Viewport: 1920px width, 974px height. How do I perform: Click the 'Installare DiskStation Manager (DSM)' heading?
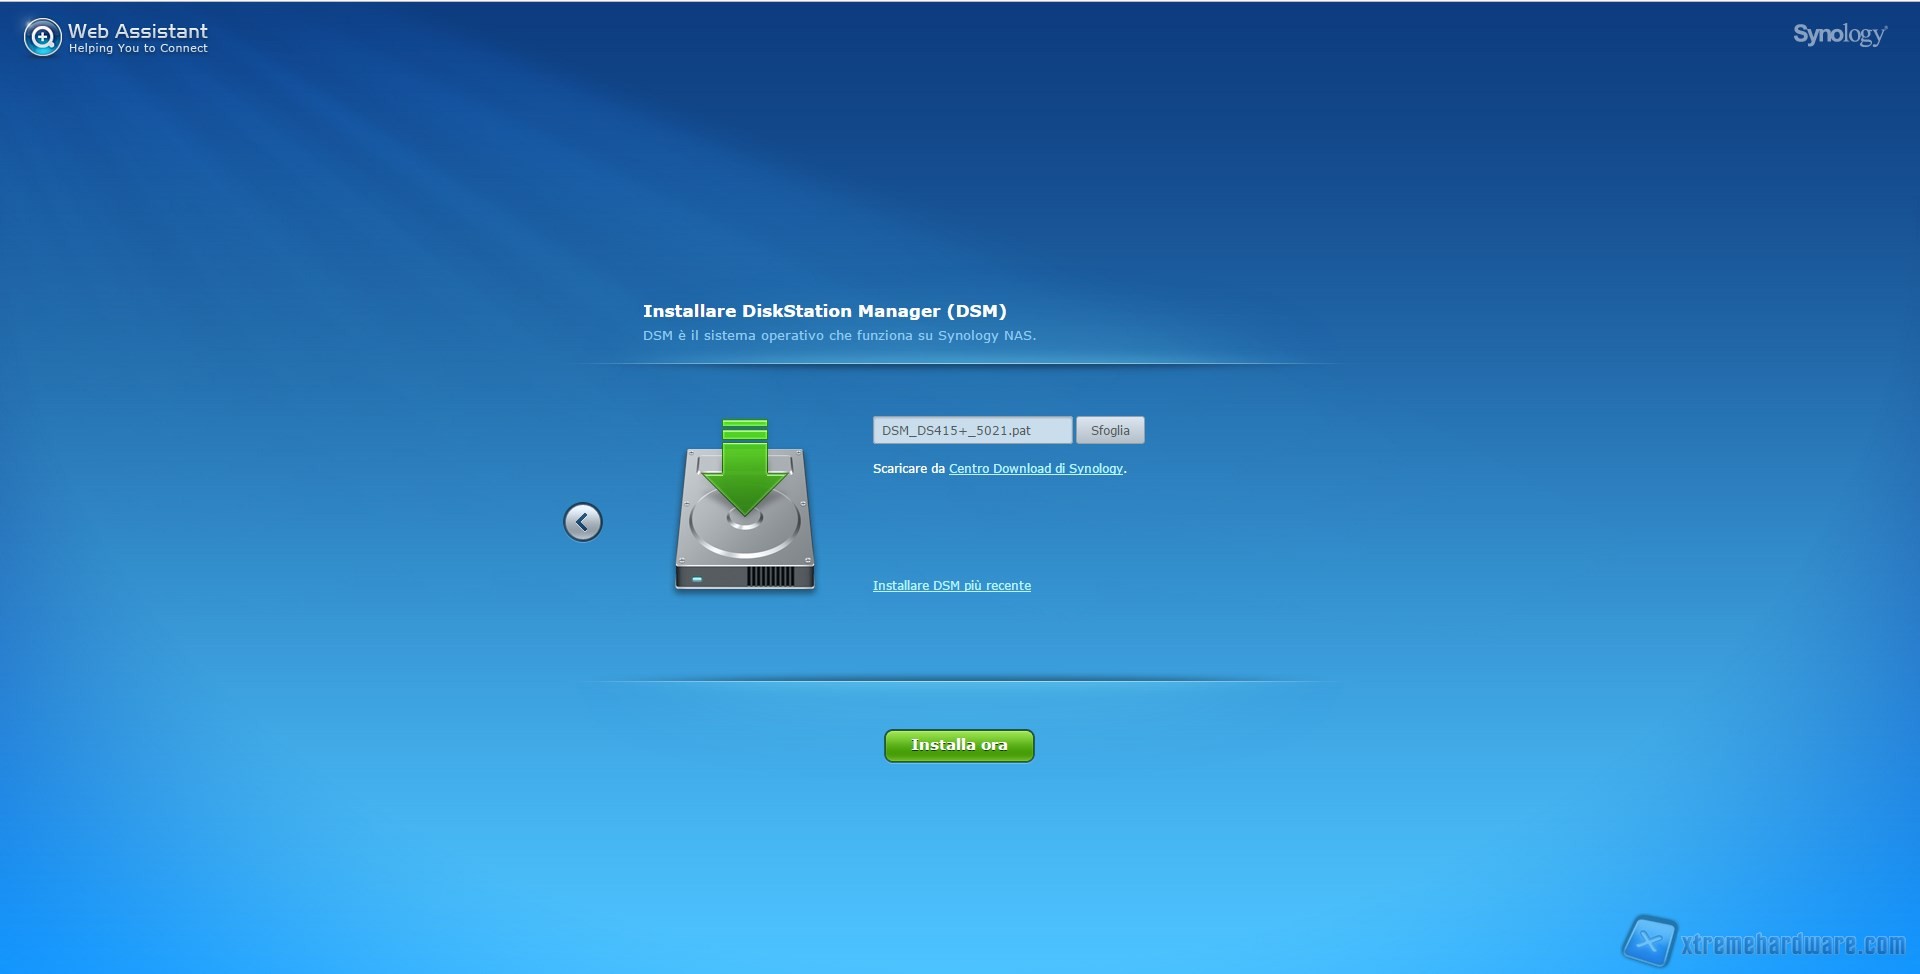[824, 311]
